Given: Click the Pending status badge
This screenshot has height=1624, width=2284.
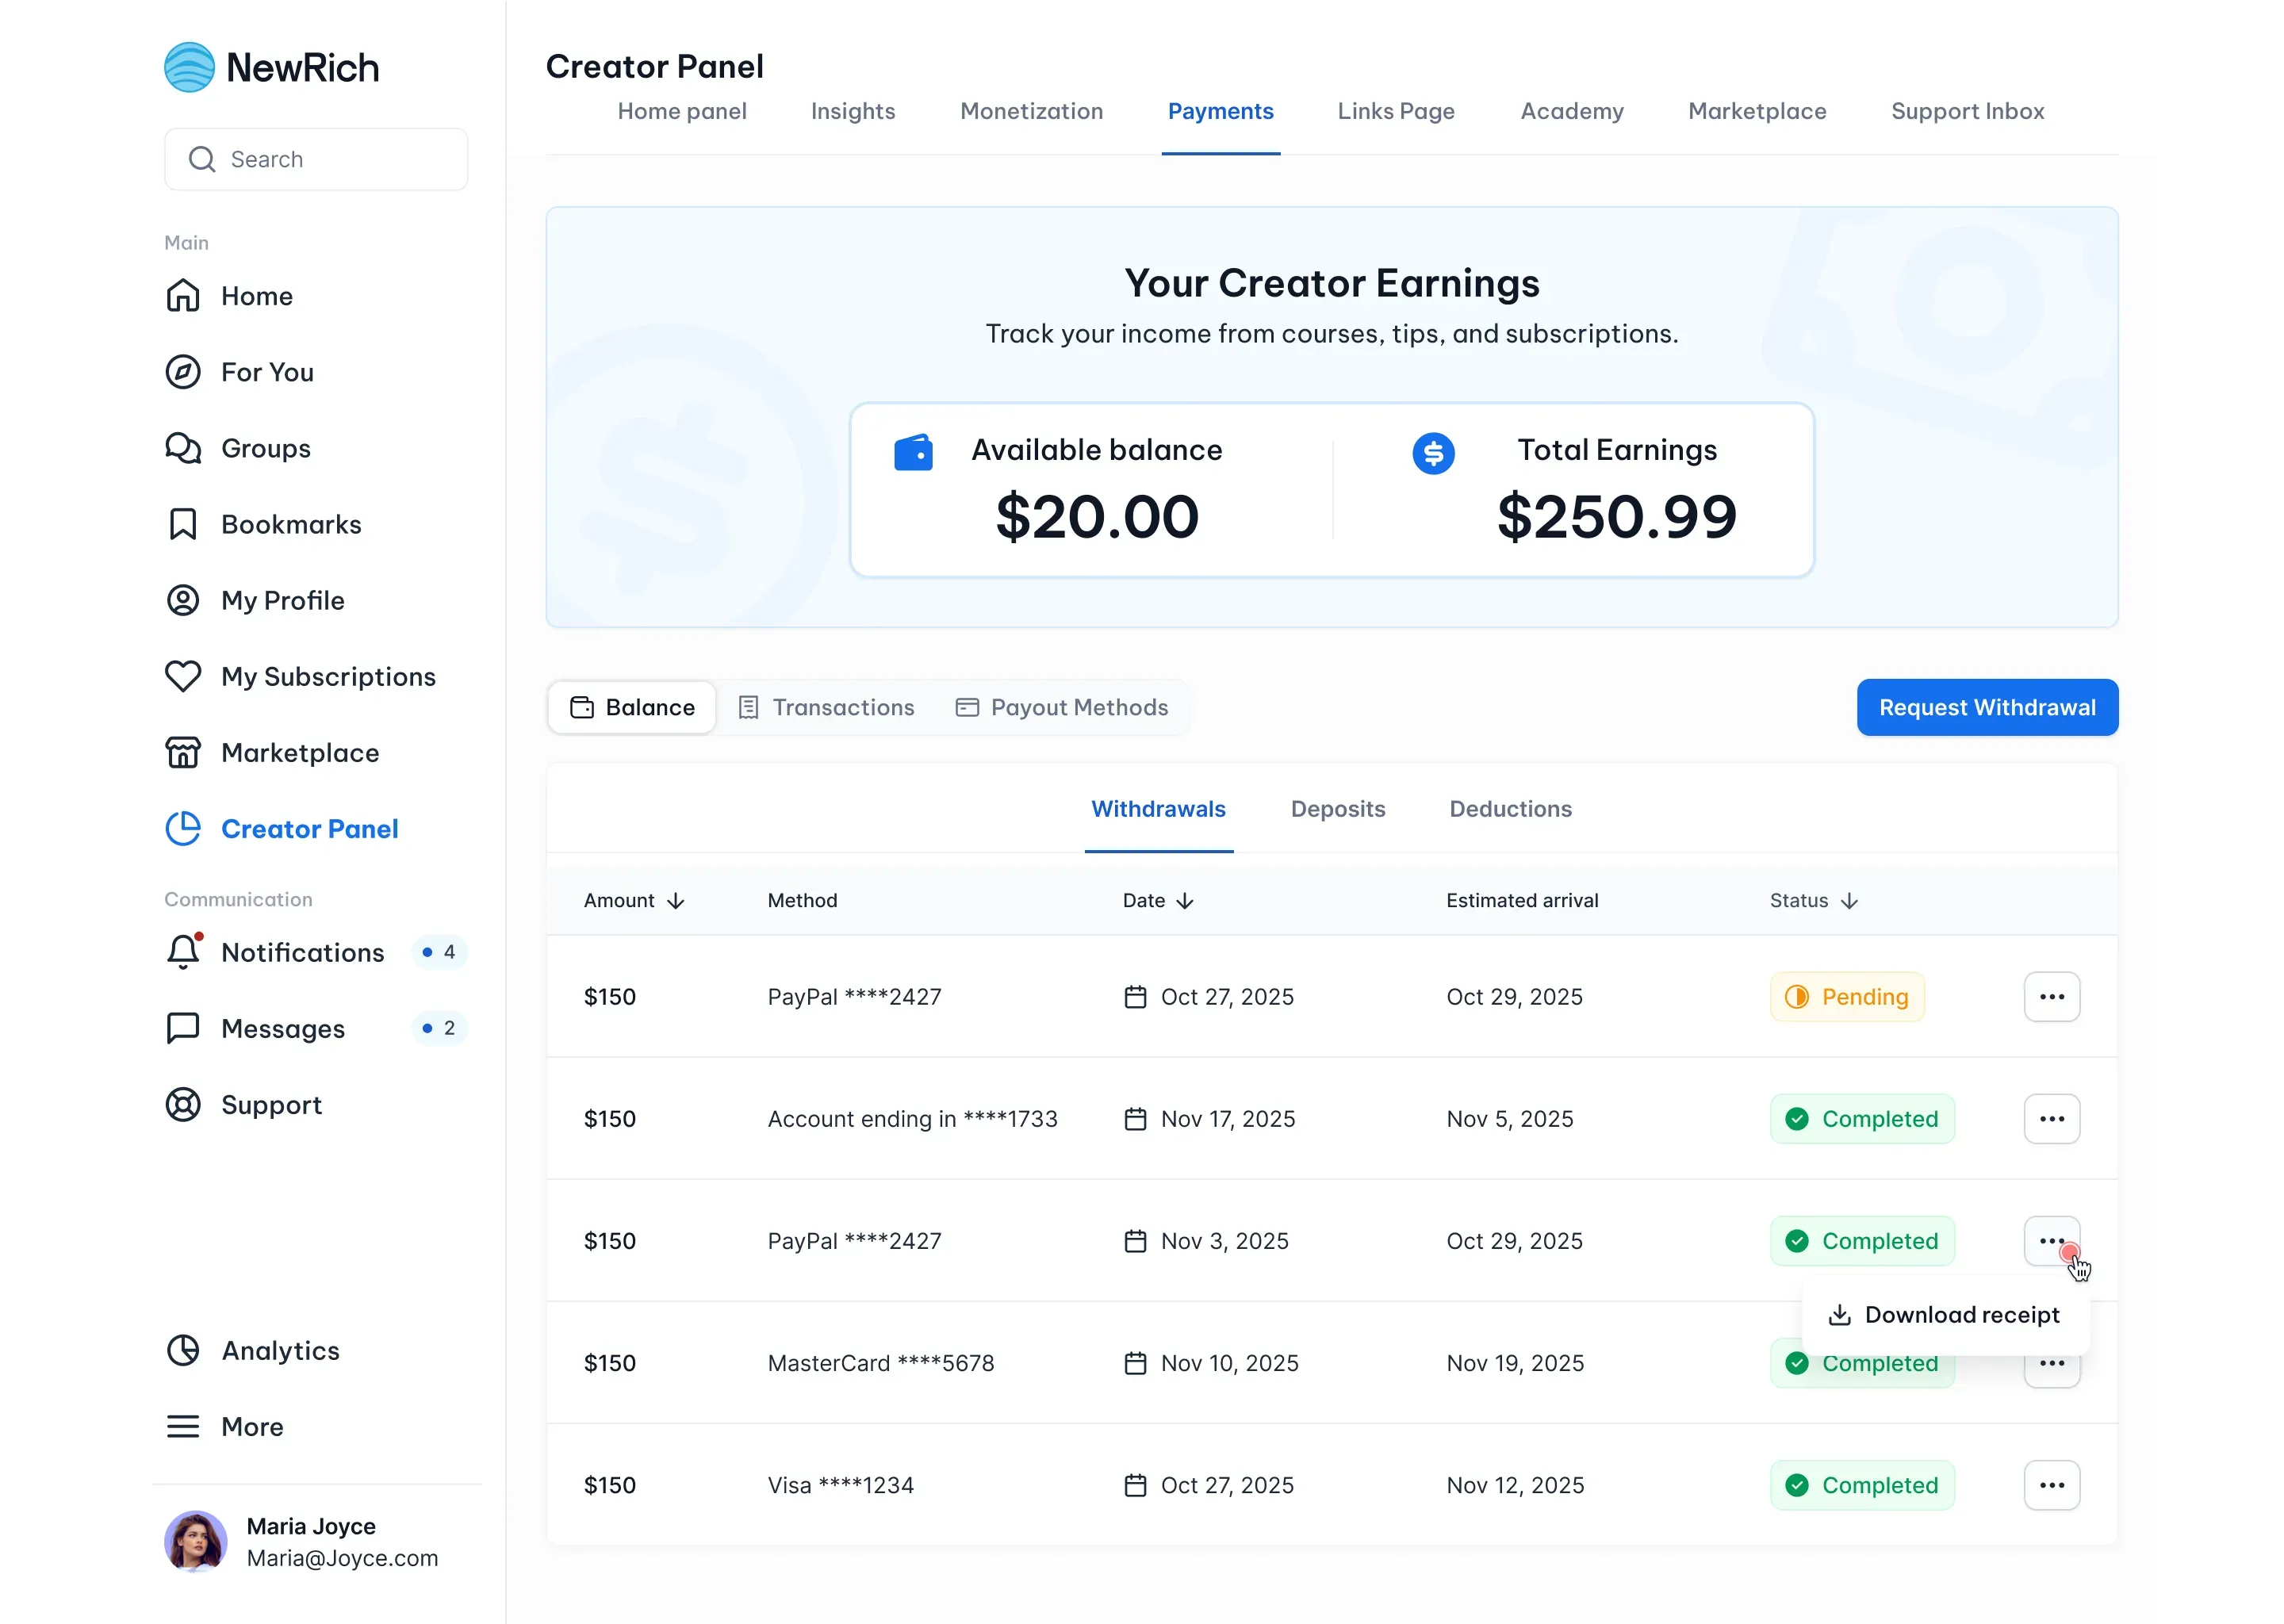Looking at the screenshot, I should point(1847,997).
